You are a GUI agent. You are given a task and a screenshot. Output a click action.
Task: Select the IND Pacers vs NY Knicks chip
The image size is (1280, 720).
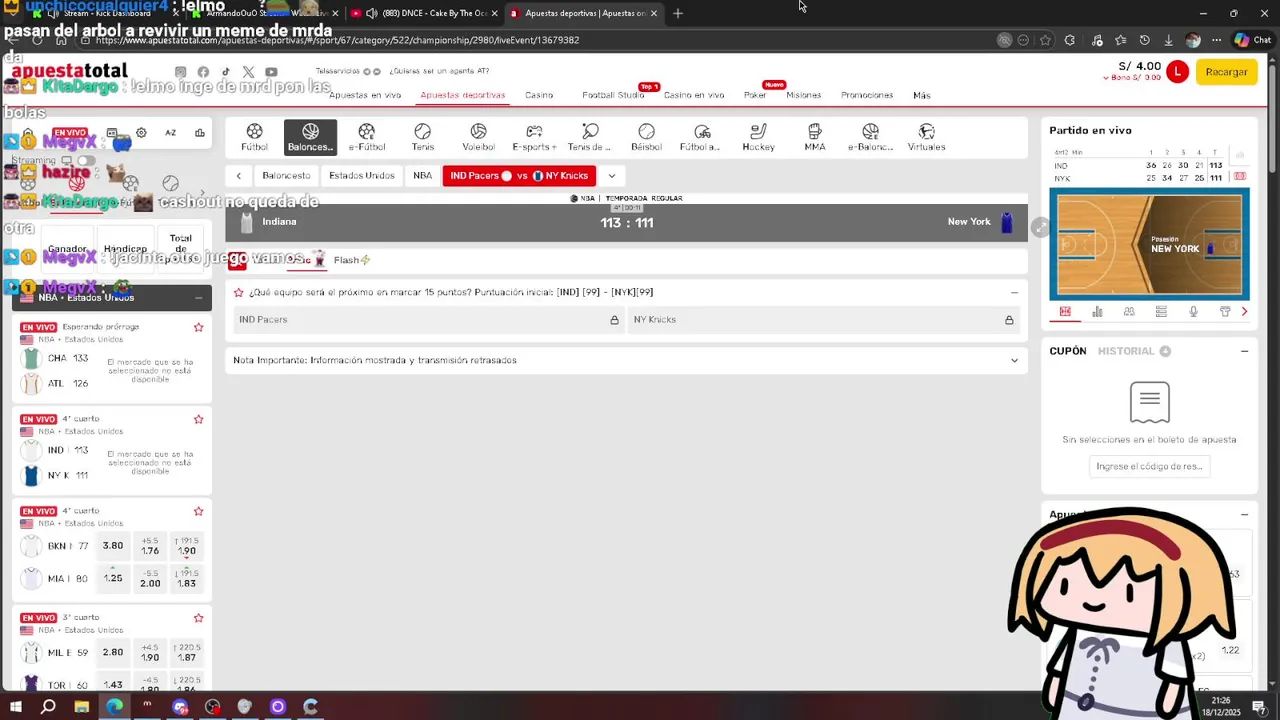click(x=519, y=176)
